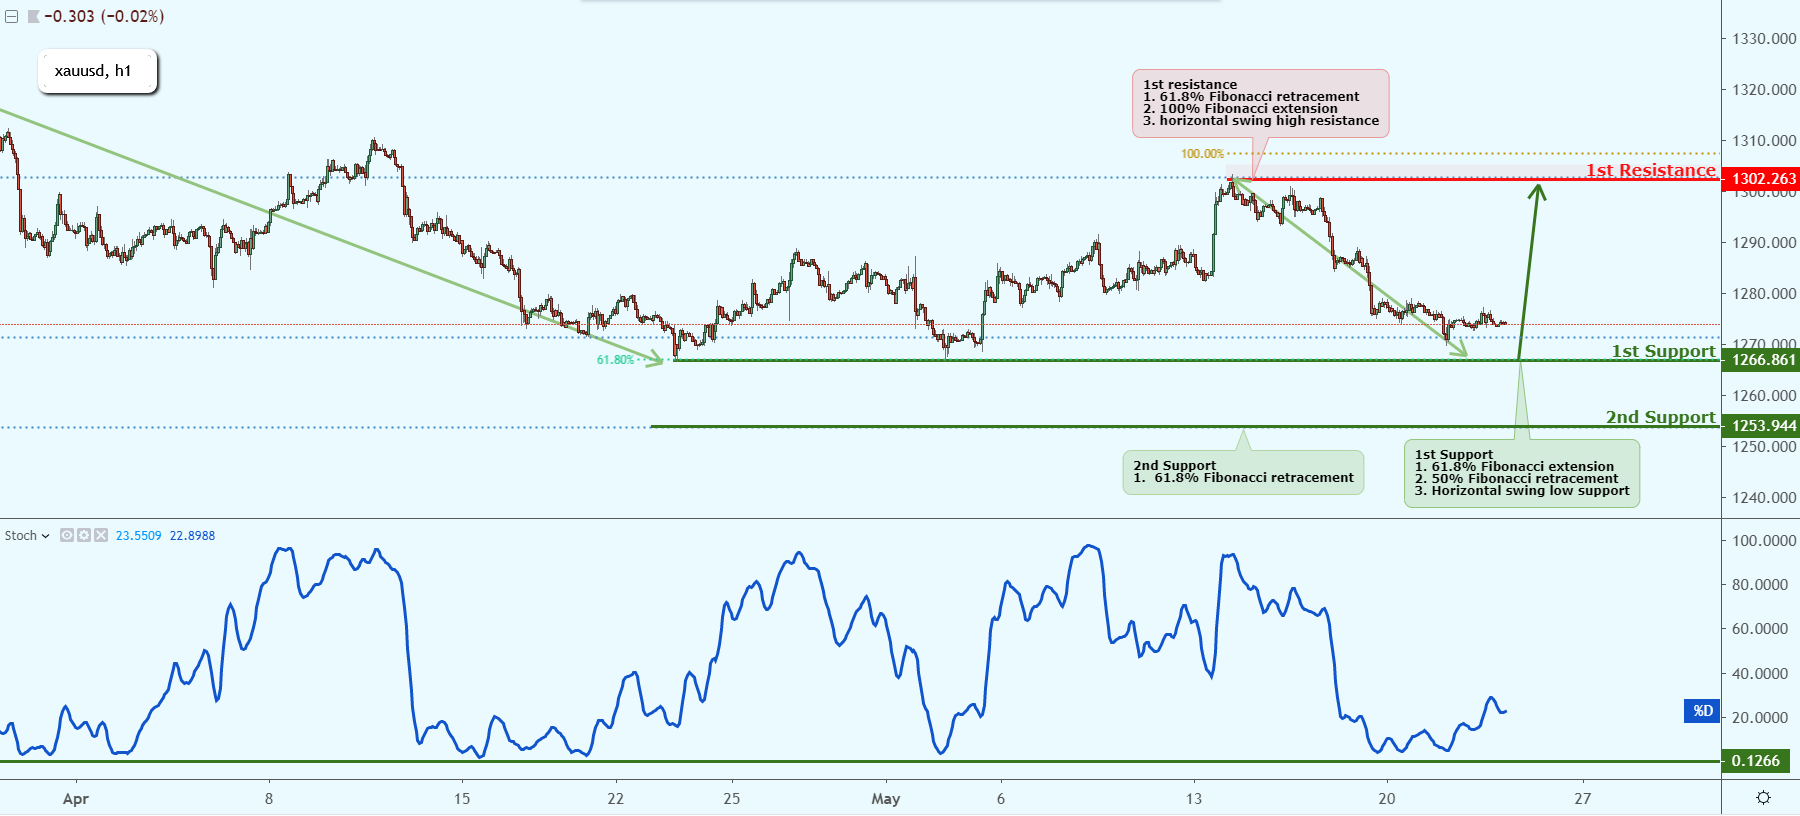The width and height of the screenshot is (1800, 816).
Task: Click the 100.0000 tick on the Stoch axis
Action: (1764, 541)
